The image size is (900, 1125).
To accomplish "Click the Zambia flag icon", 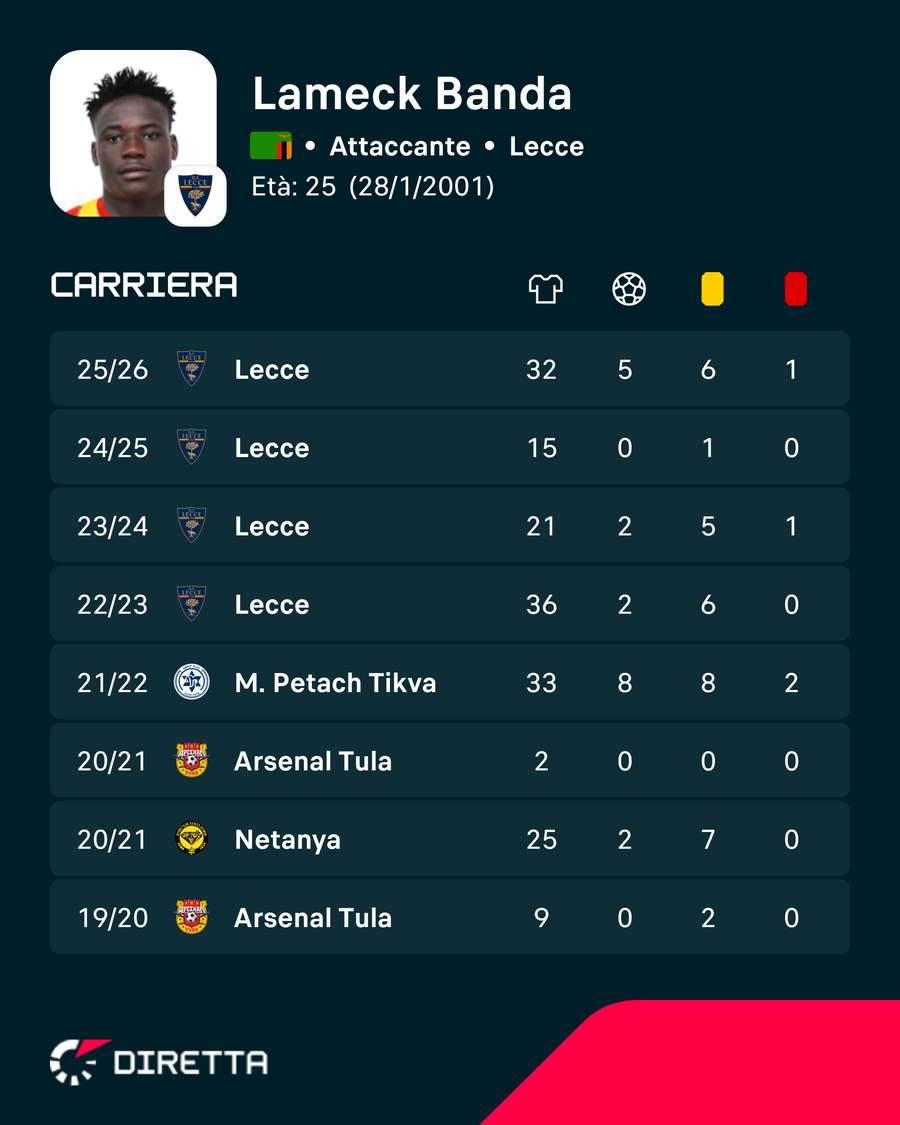I will click(271, 146).
